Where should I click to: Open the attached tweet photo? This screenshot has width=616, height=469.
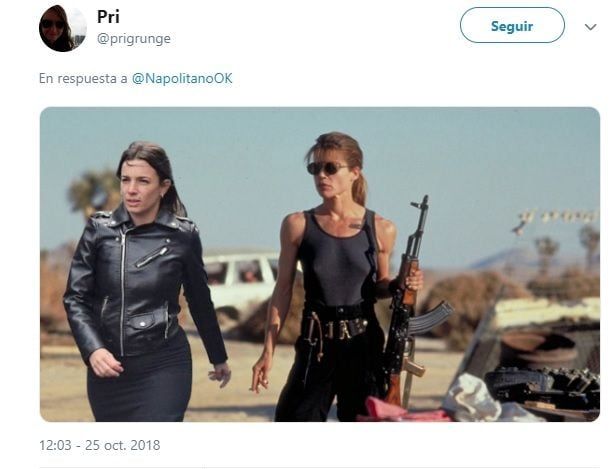pyautogui.click(x=320, y=264)
